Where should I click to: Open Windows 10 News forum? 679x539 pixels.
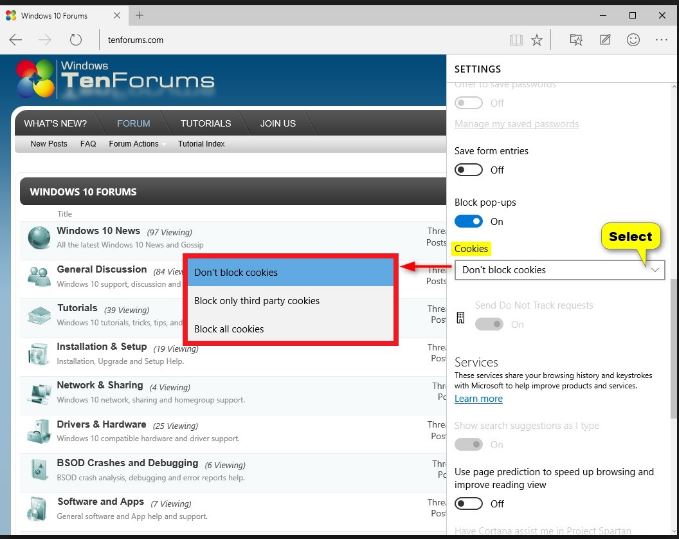[98, 231]
